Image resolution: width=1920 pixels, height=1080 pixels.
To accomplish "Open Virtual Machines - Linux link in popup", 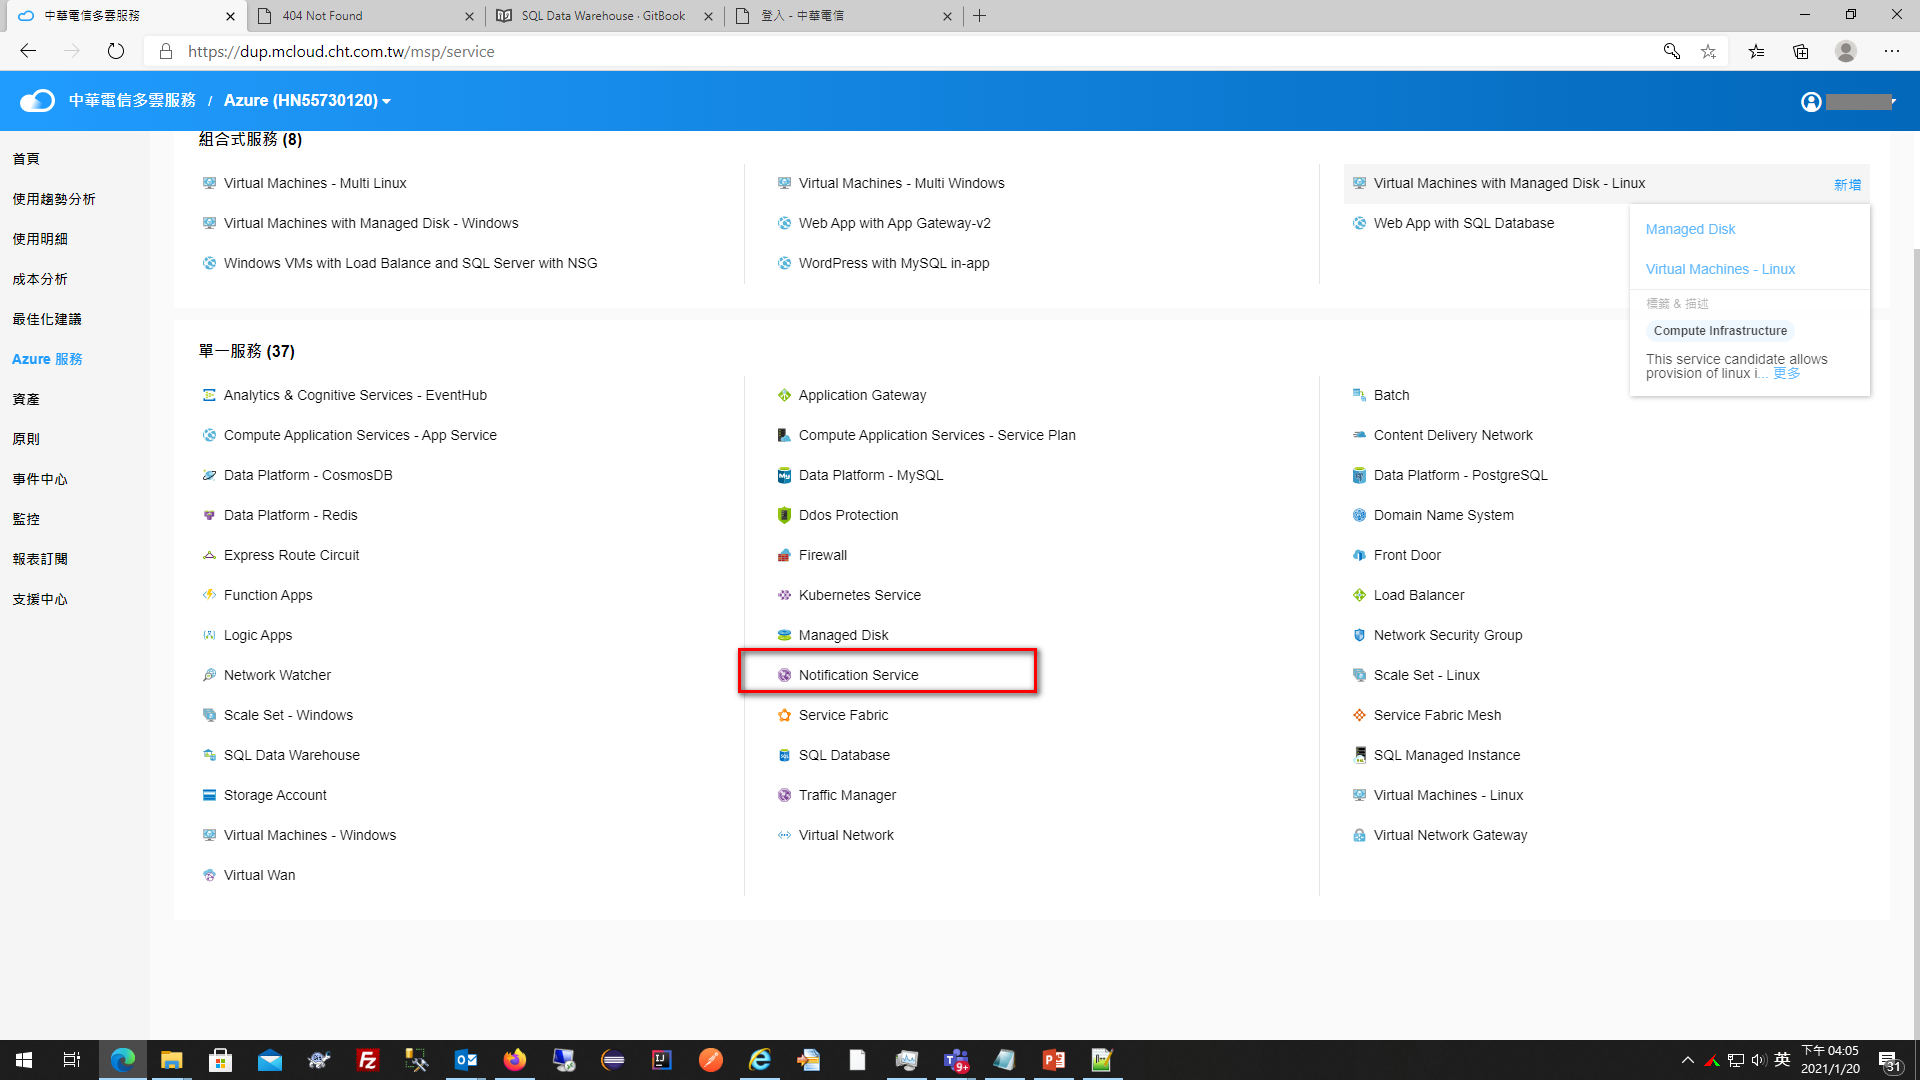I will 1720,269.
